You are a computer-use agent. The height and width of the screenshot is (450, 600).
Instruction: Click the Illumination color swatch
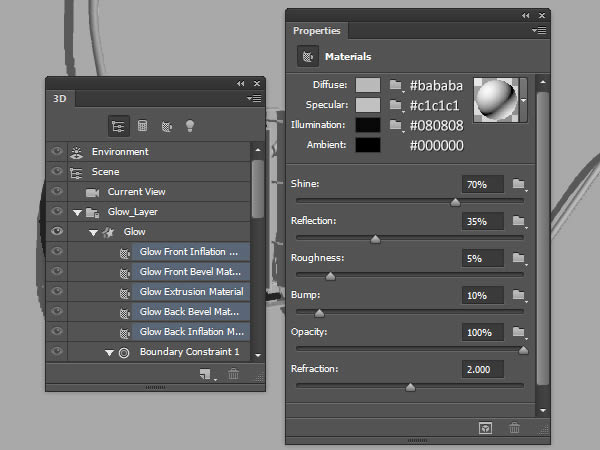[x=368, y=125]
